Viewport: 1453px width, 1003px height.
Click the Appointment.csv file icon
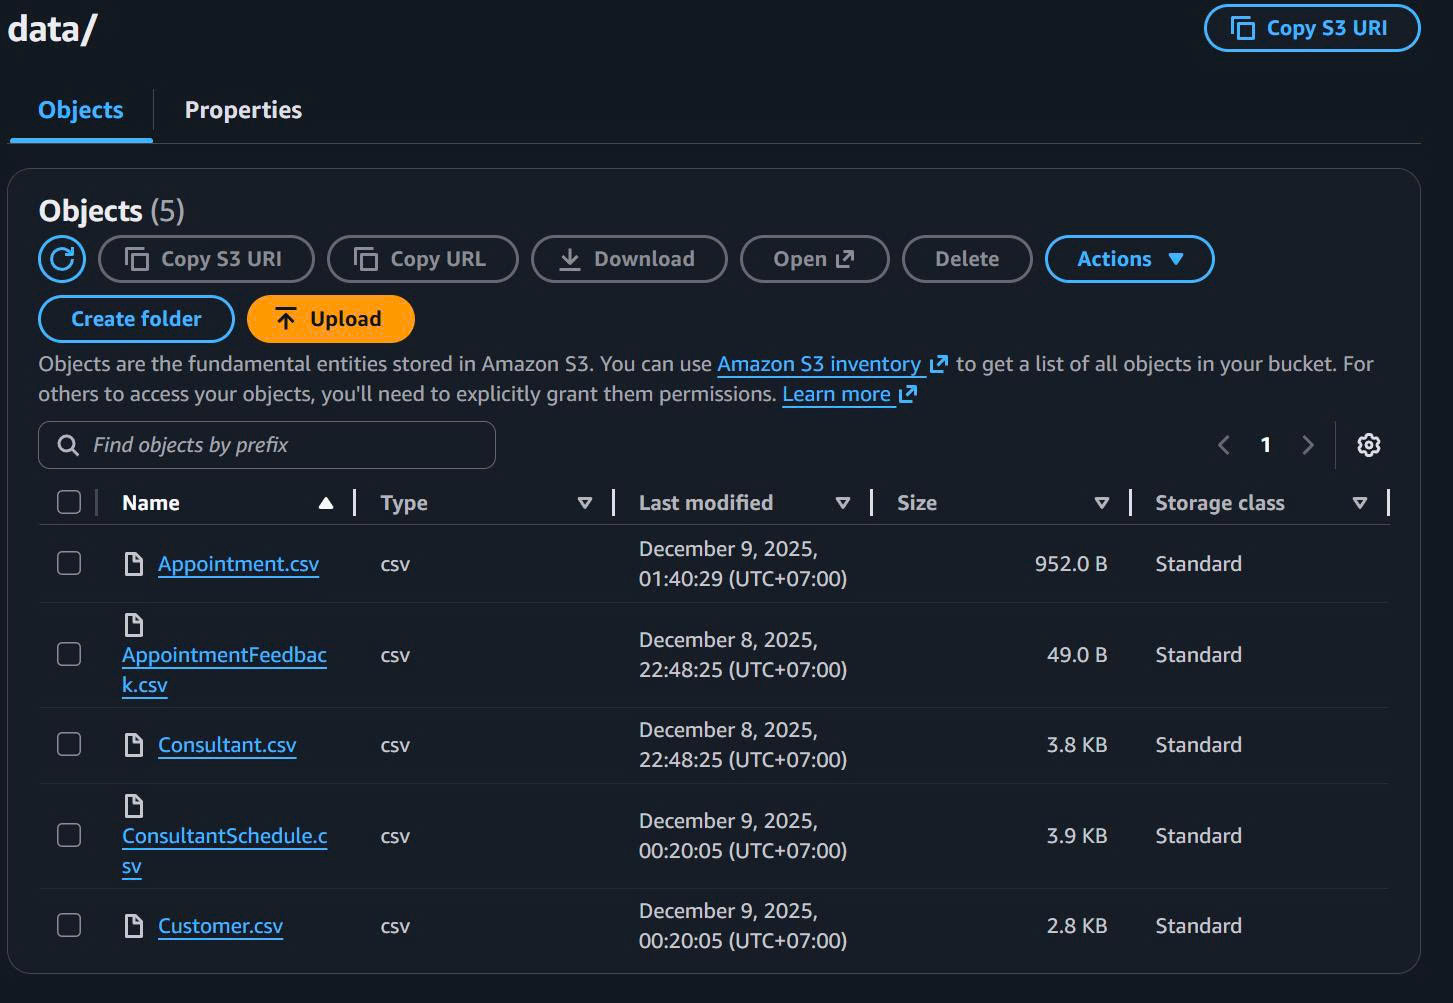coord(134,564)
